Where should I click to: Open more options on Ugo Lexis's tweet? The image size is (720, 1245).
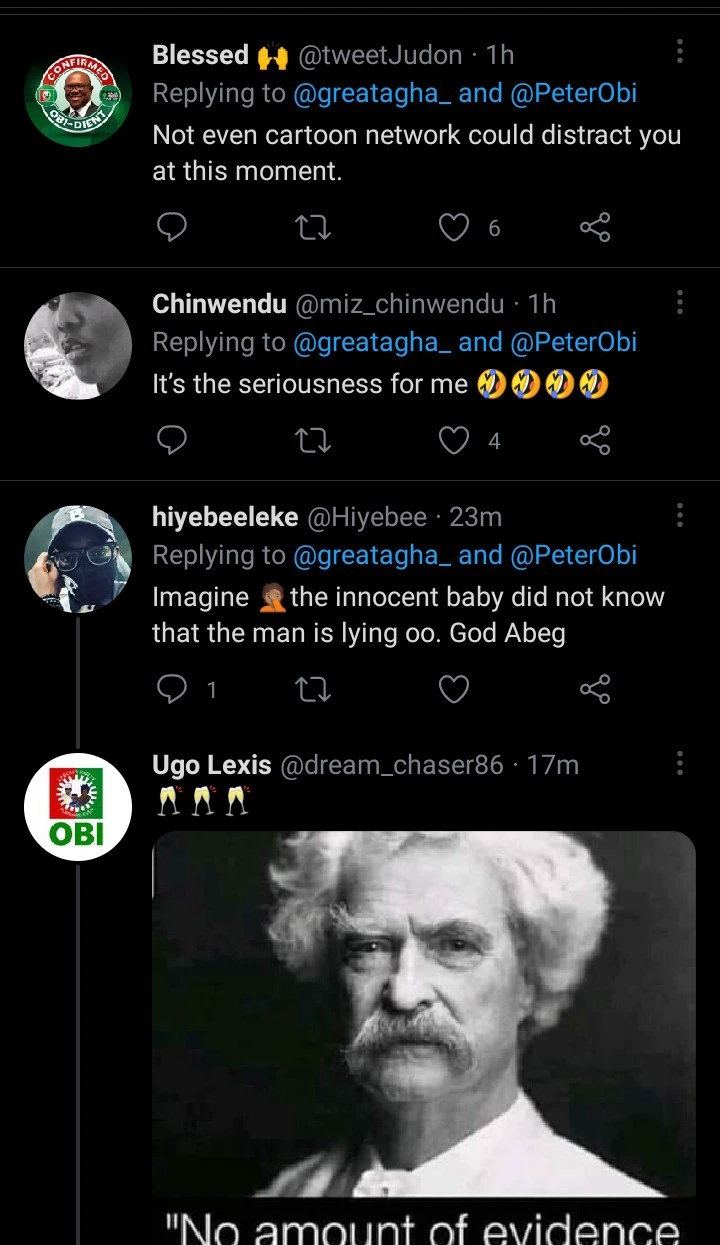(x=680, y=764)
